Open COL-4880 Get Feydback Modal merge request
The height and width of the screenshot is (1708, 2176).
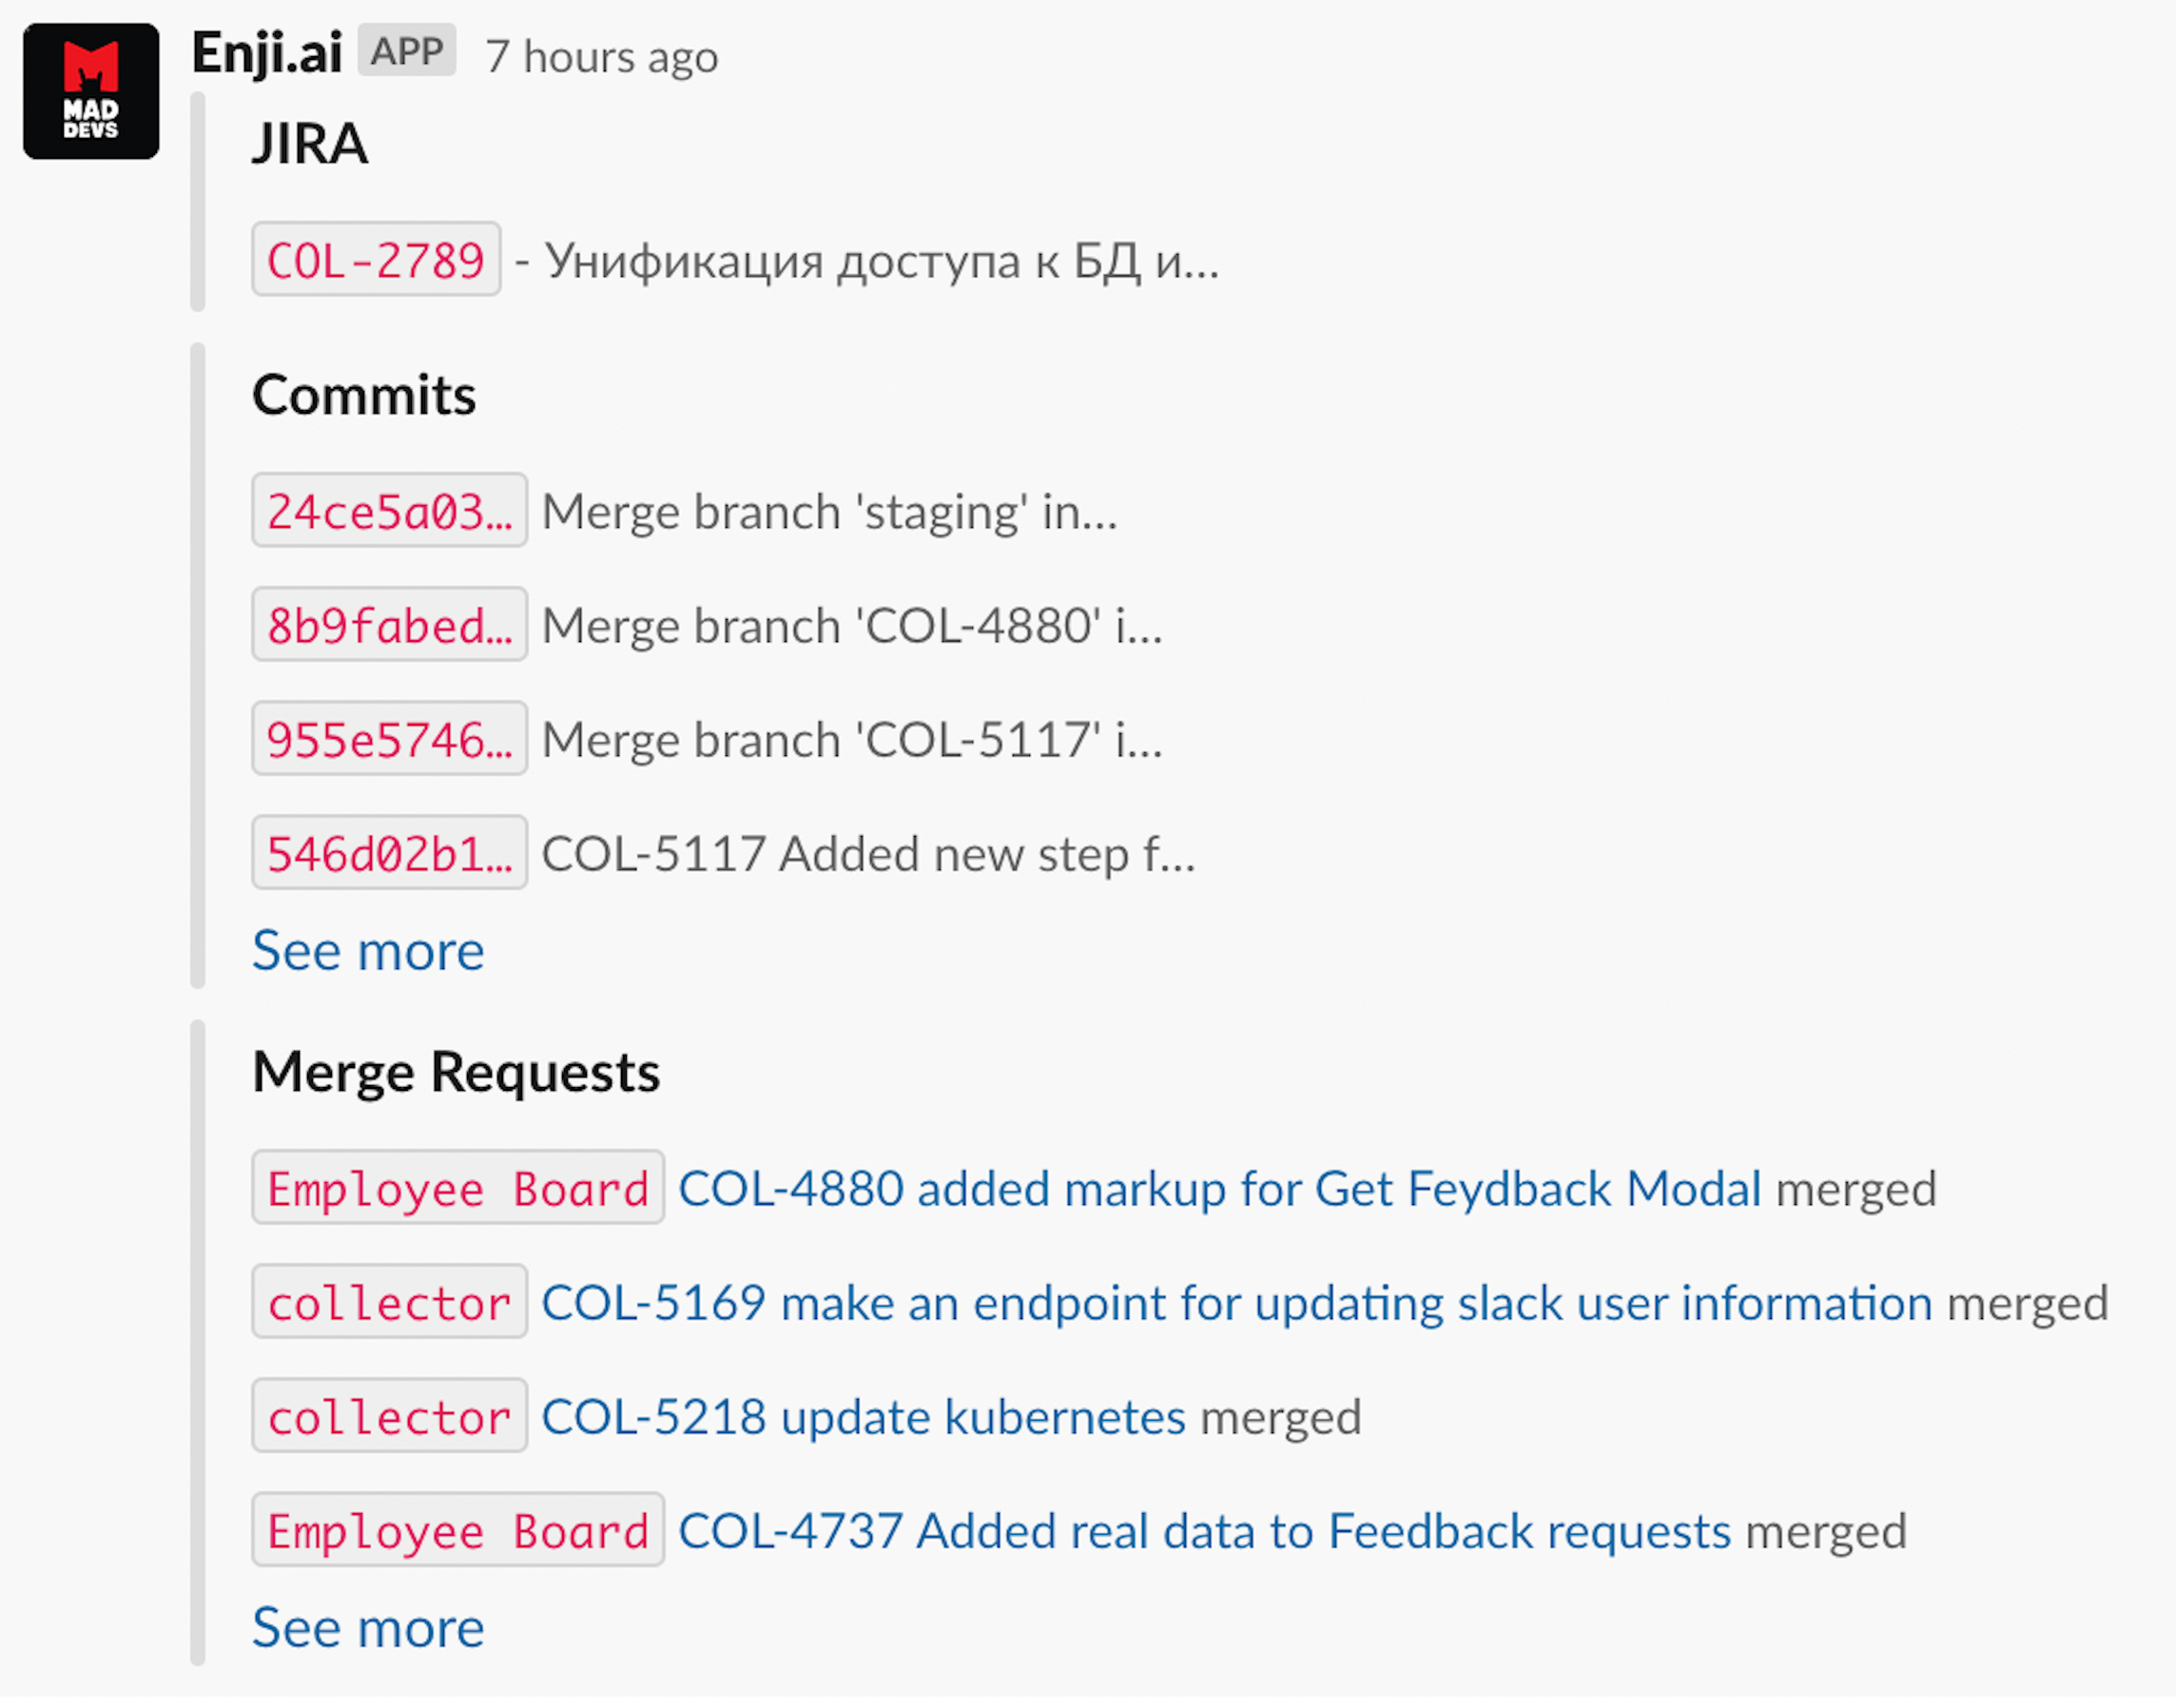[x=1219, y=1188]
